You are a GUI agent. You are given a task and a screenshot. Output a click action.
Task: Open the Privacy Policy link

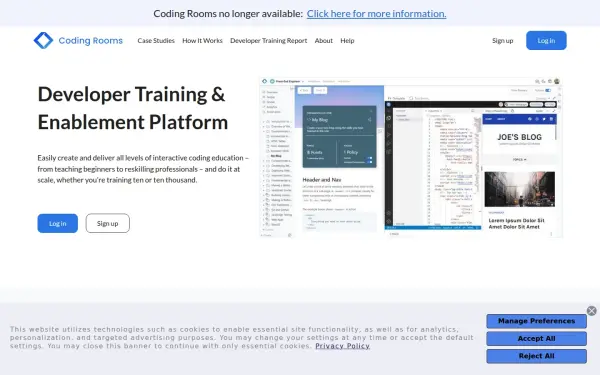[342, 346]
